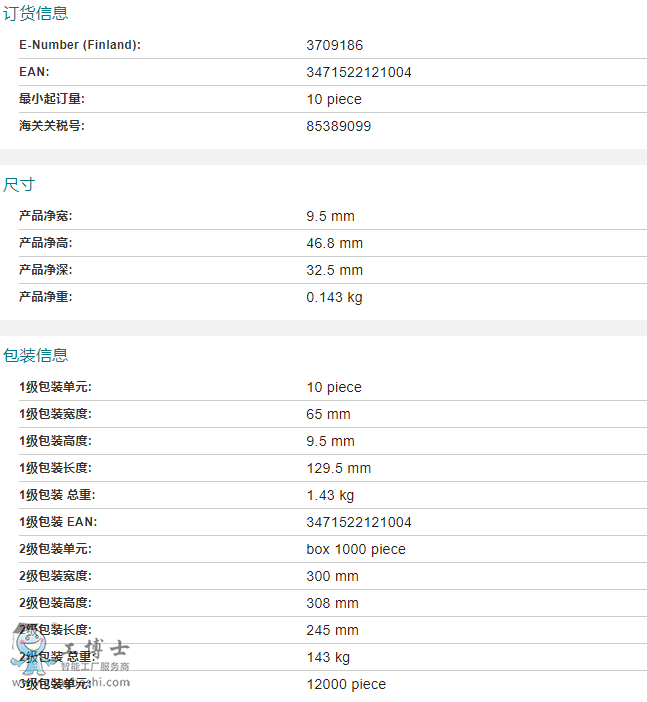Click the 1级包装长度 value 129.5 mm
The width and height of the screenshot is (647, 702).
338,468
